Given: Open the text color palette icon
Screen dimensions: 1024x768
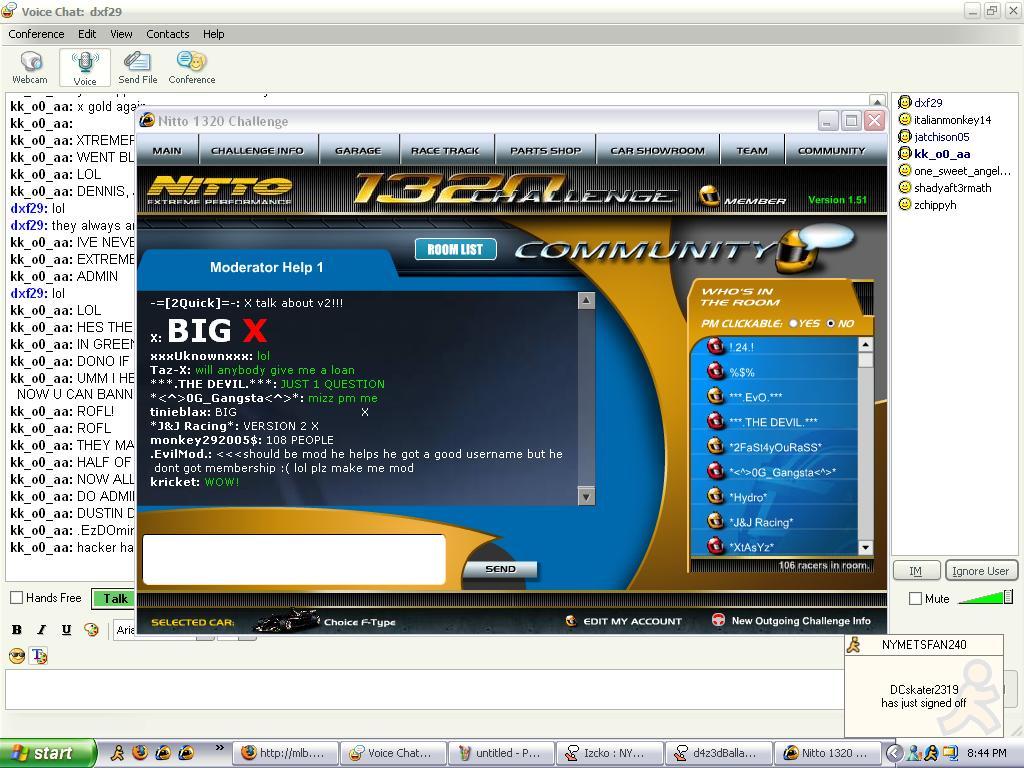Looking at the screenshot, I should [x=91, y=630].
